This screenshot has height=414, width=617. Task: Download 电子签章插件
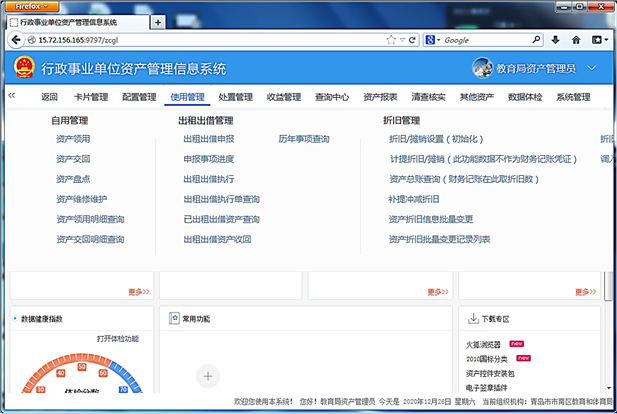click(x=487, y=388)
